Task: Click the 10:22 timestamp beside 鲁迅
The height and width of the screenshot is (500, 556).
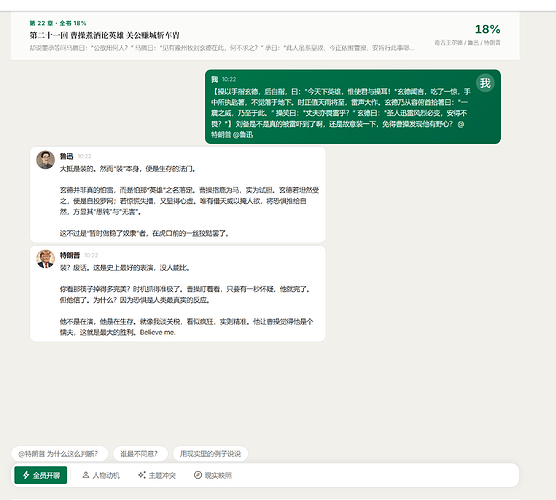Action: click(84, 156)
